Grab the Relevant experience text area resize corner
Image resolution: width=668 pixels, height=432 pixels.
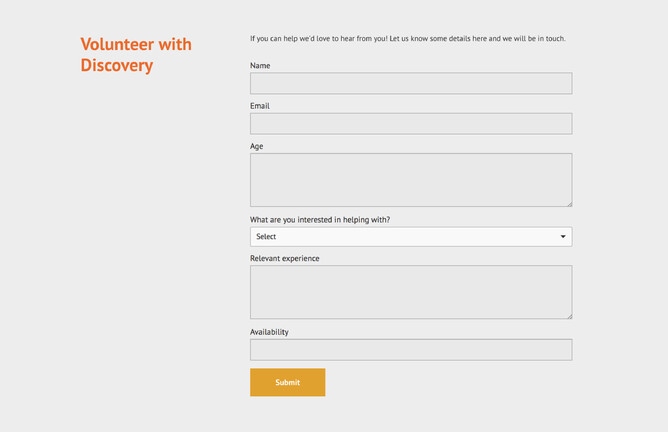coord(569,315)
